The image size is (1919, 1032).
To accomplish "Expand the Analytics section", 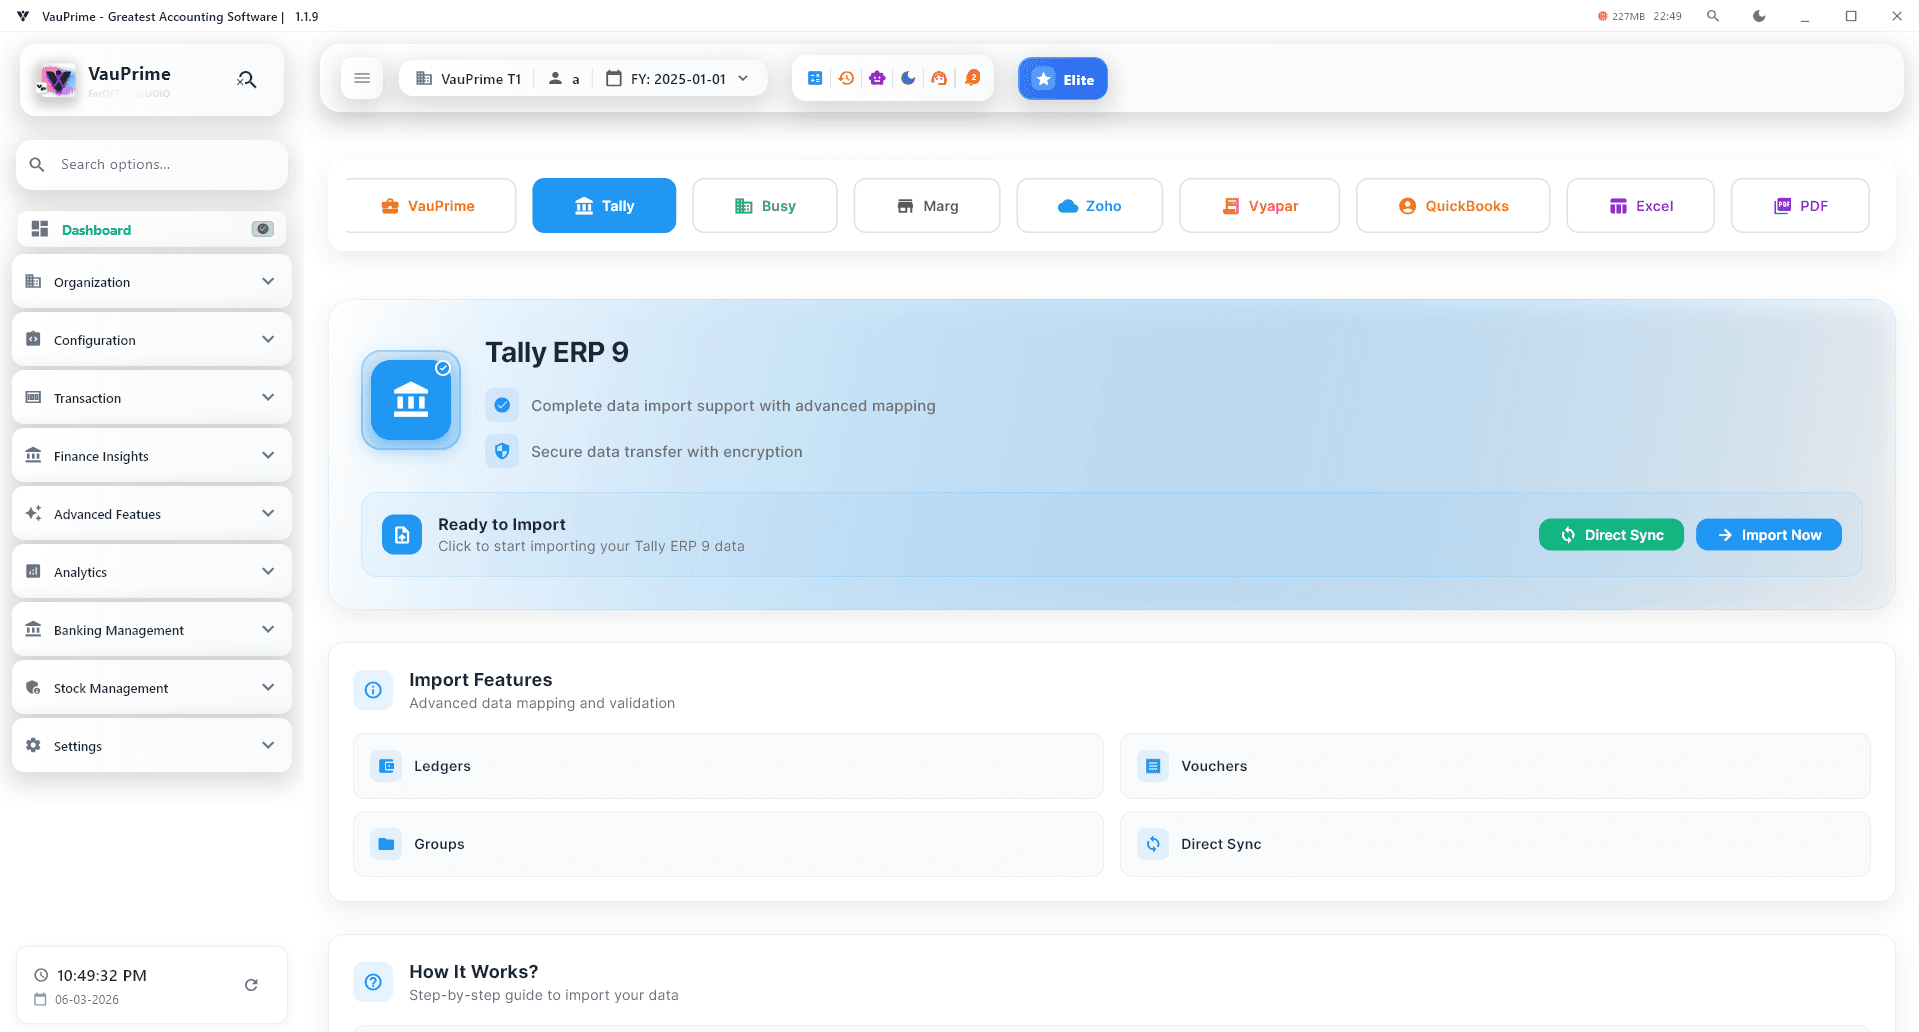I will coord(152,572).
